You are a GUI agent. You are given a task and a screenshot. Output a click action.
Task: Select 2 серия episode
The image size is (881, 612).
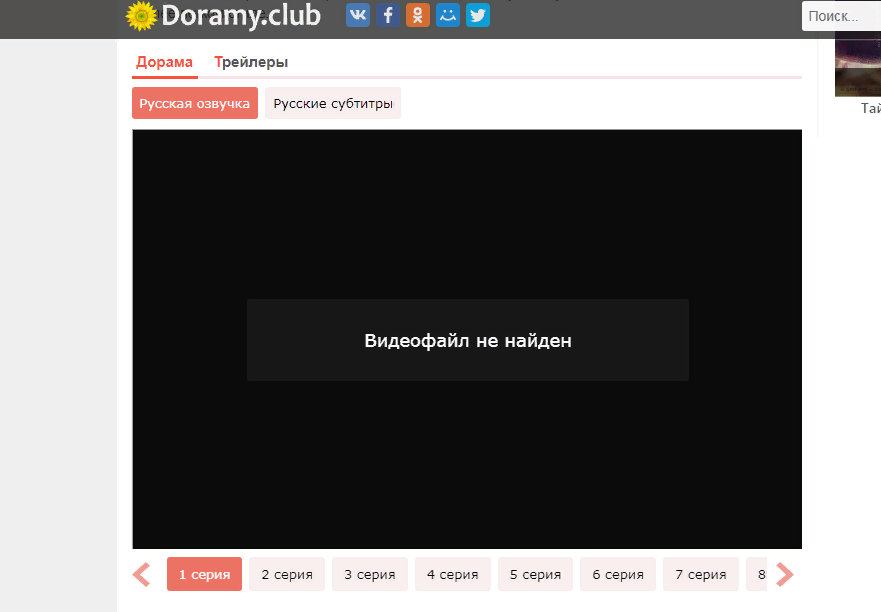pyautogui.click(x=287, y=574)
